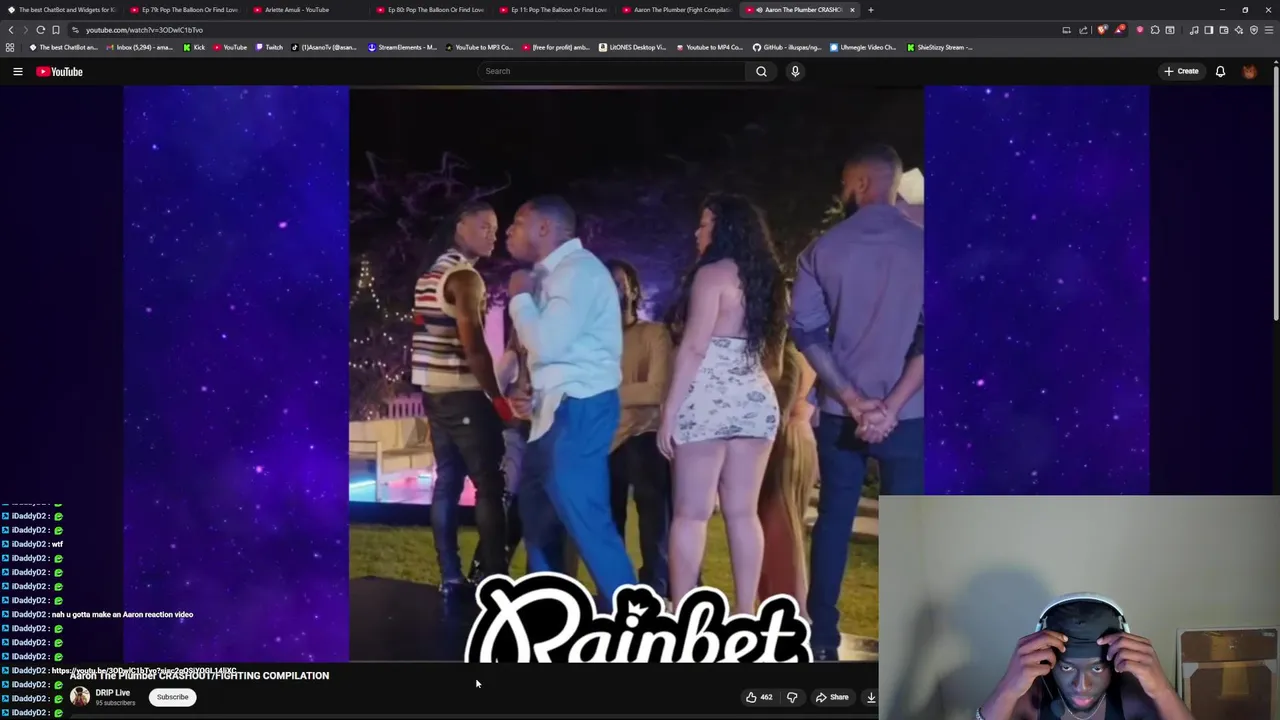
Task: Open the bookmarks bar apps grid icon
Action: [10, 47]
